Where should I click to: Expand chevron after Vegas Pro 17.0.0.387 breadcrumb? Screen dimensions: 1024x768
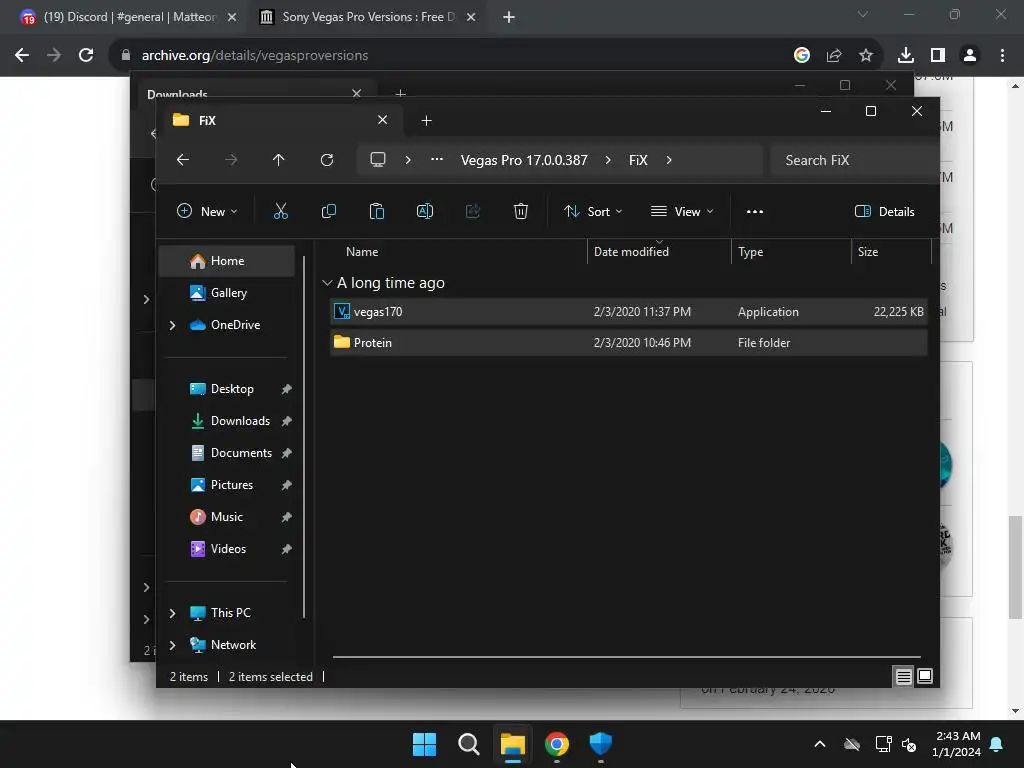point(608,160)
